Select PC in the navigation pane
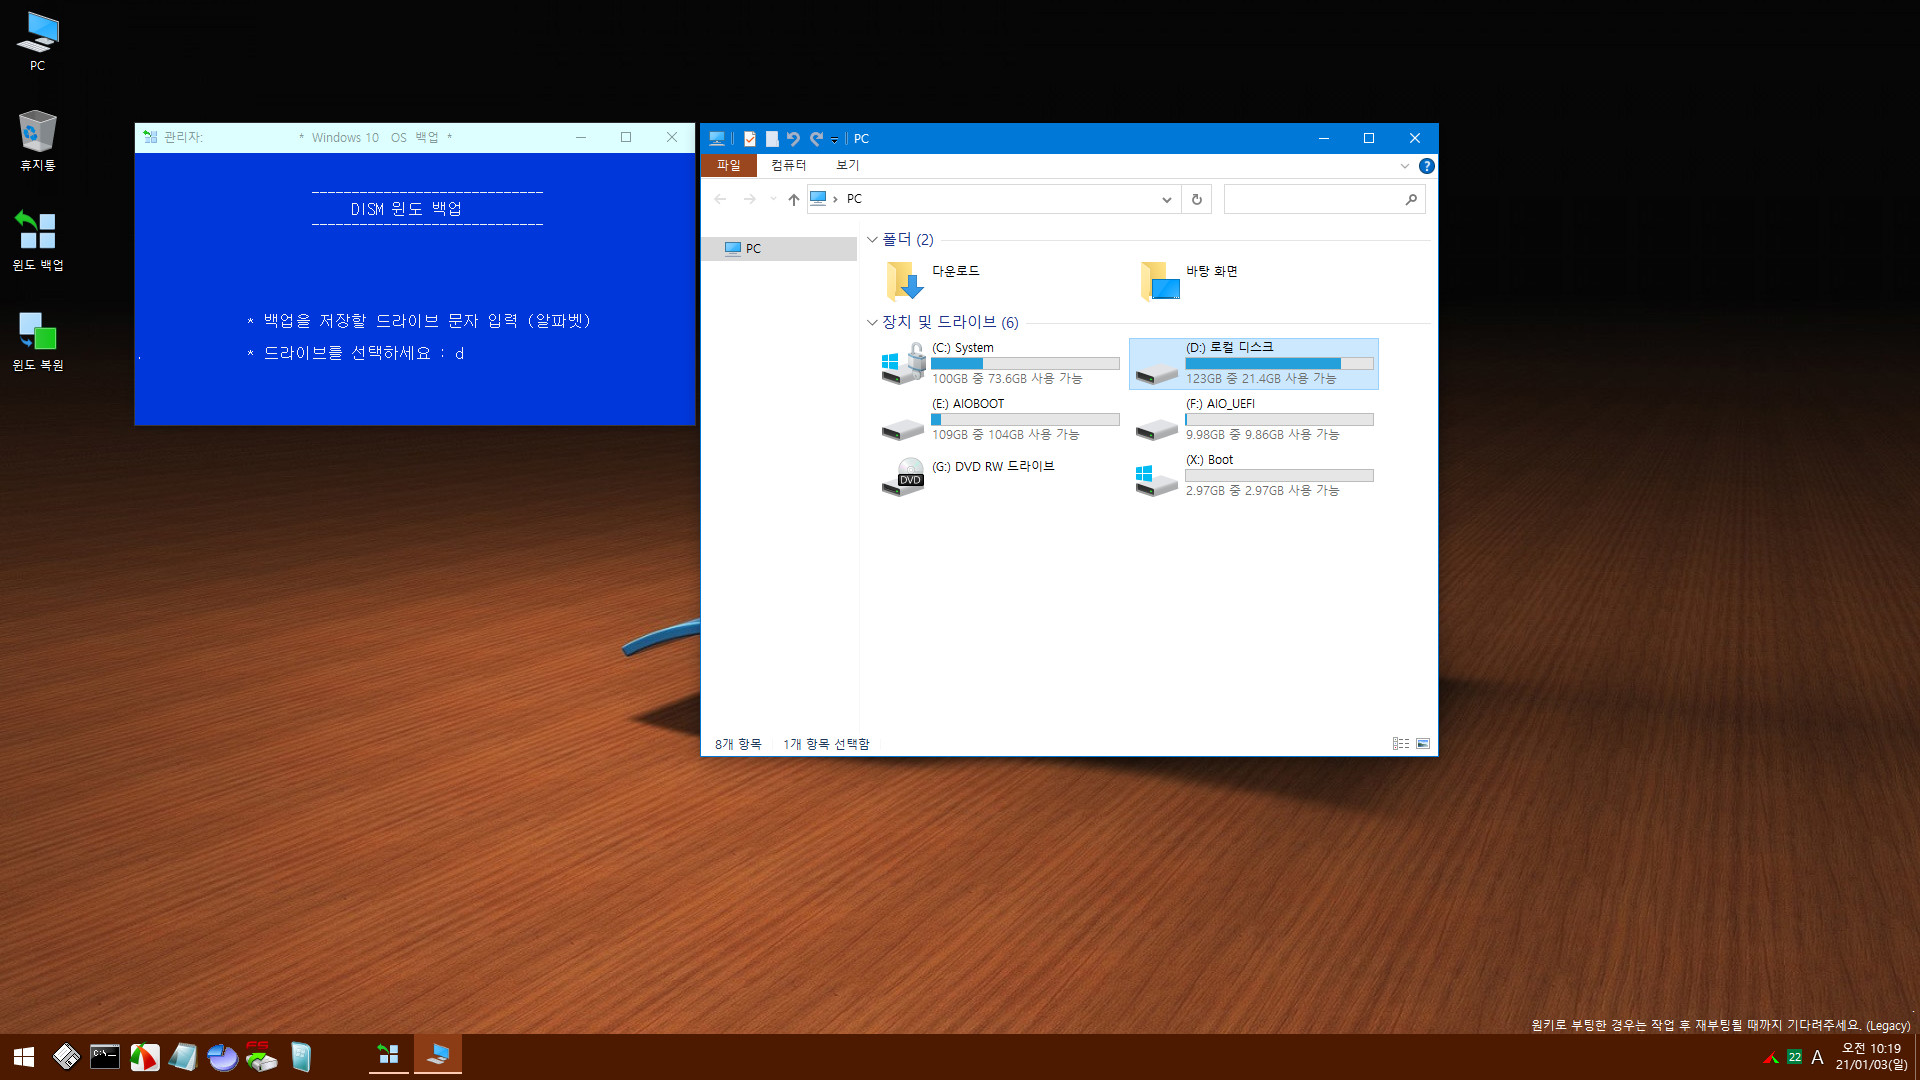Viewport: 1920px width, 1080px height. (779, 249)
